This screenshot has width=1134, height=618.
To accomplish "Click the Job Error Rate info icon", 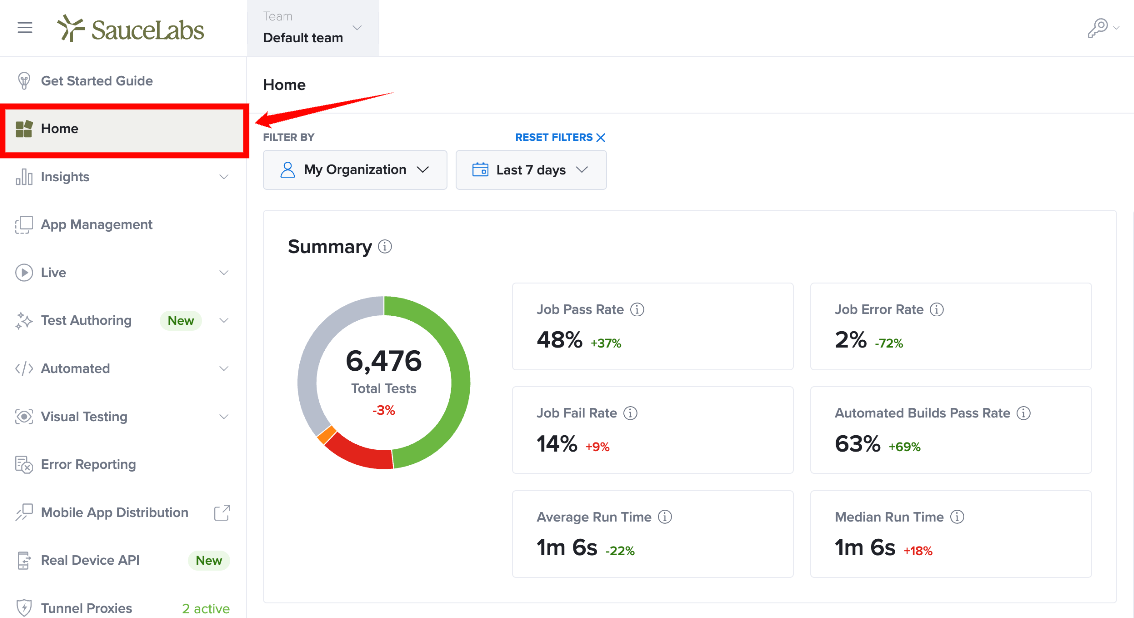I will point(937,309).
